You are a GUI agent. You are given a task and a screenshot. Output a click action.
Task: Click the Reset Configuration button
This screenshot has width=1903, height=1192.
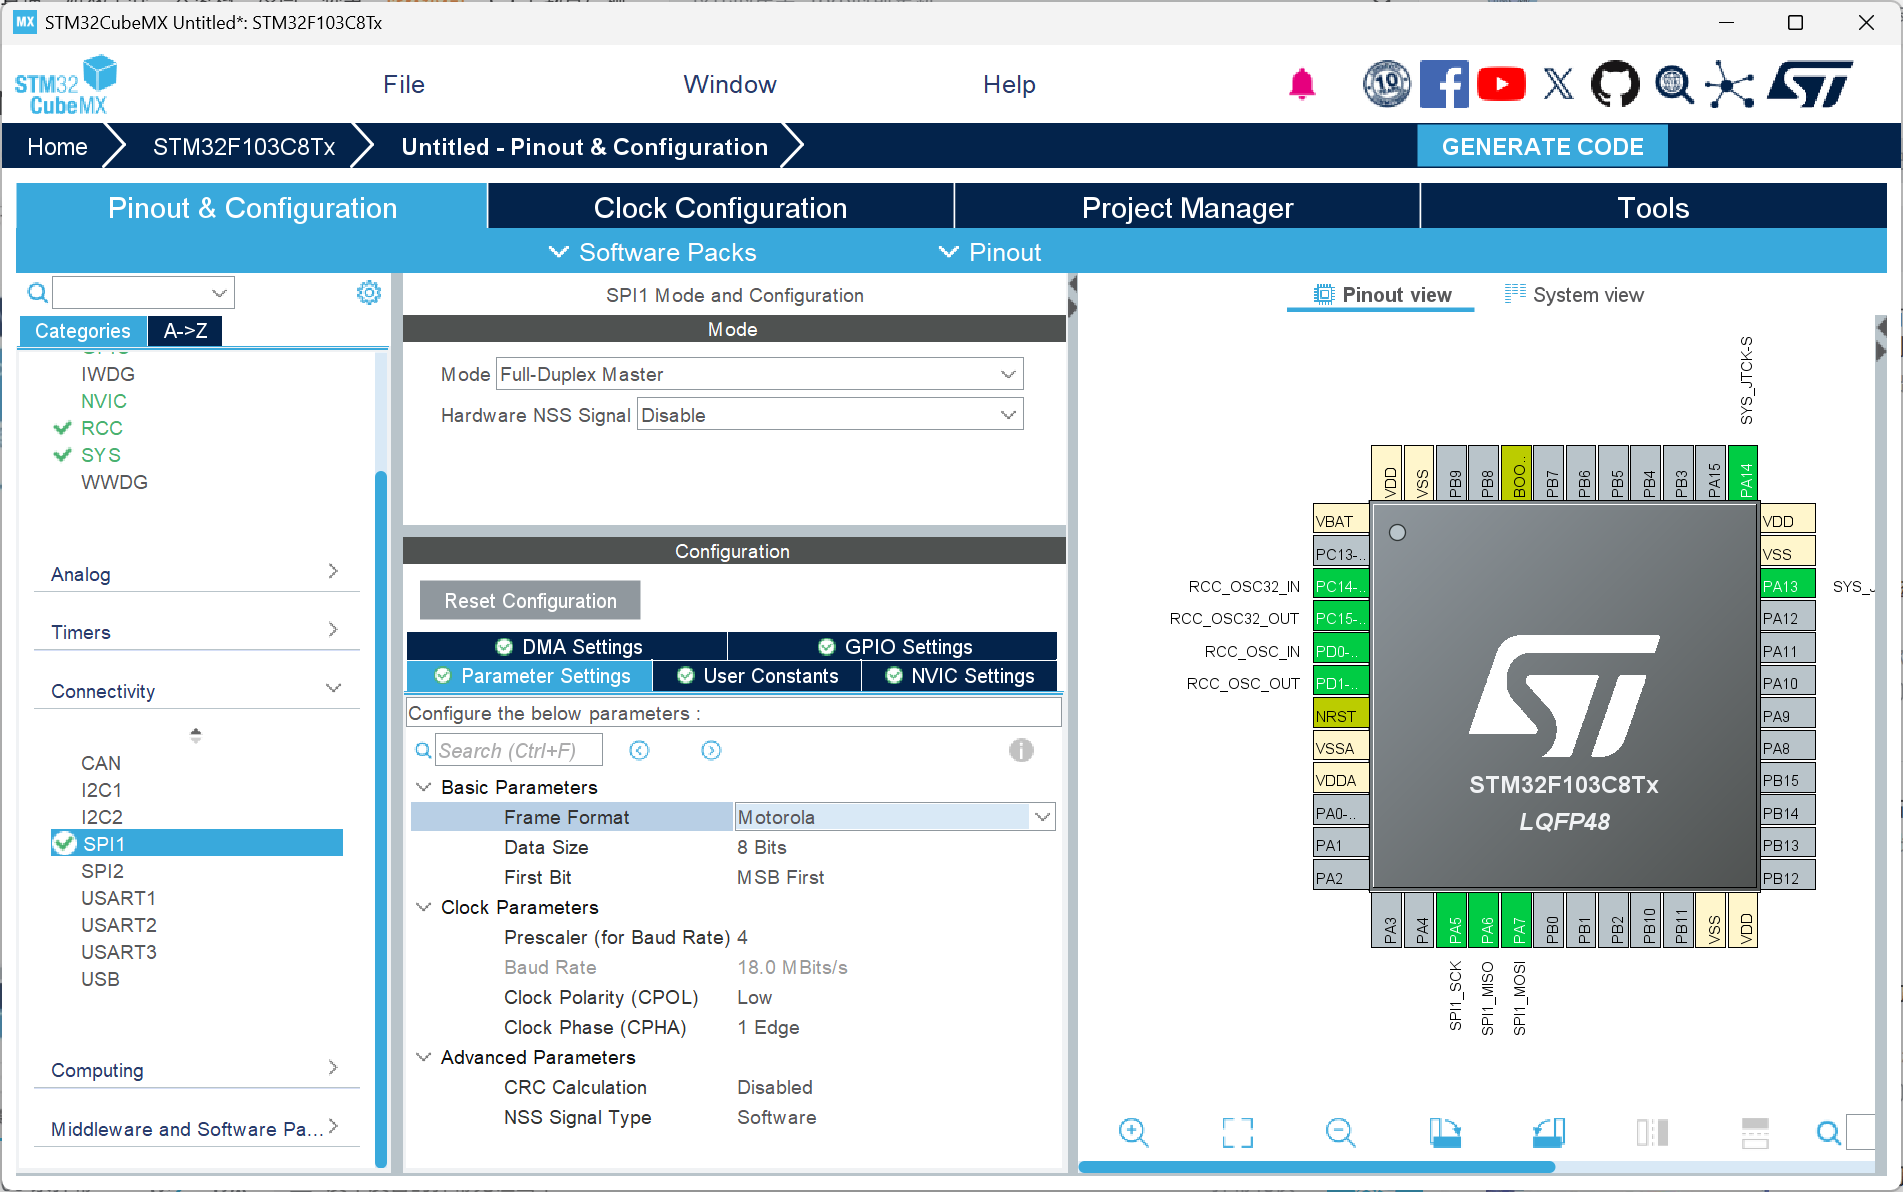coord(530,601)
